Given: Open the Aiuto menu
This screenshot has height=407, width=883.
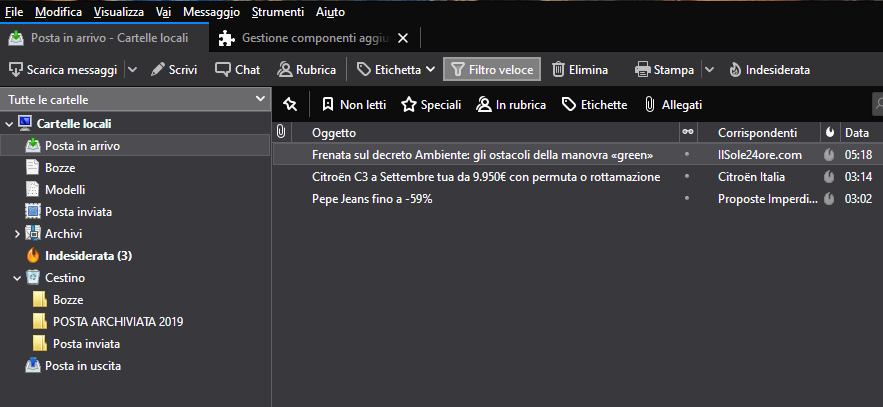Looking at the screenshot, I should point(330,12).
